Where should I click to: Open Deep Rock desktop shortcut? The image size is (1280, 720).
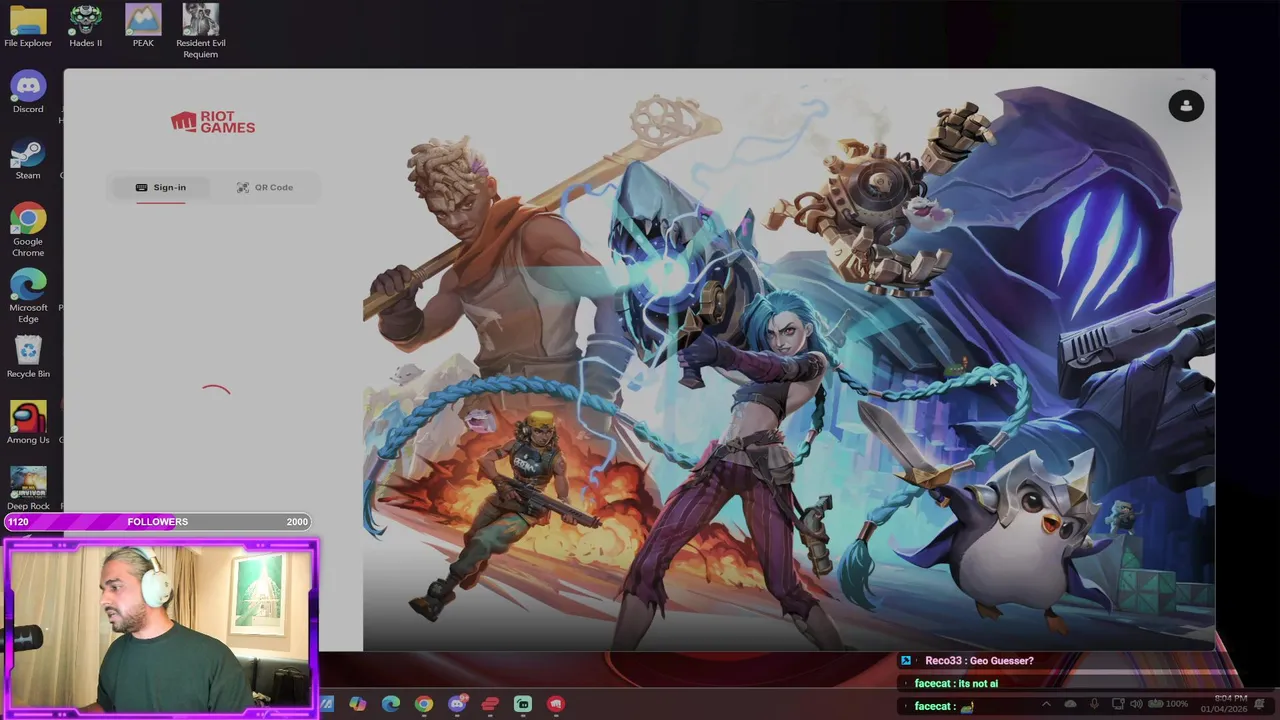click(28, 489)
